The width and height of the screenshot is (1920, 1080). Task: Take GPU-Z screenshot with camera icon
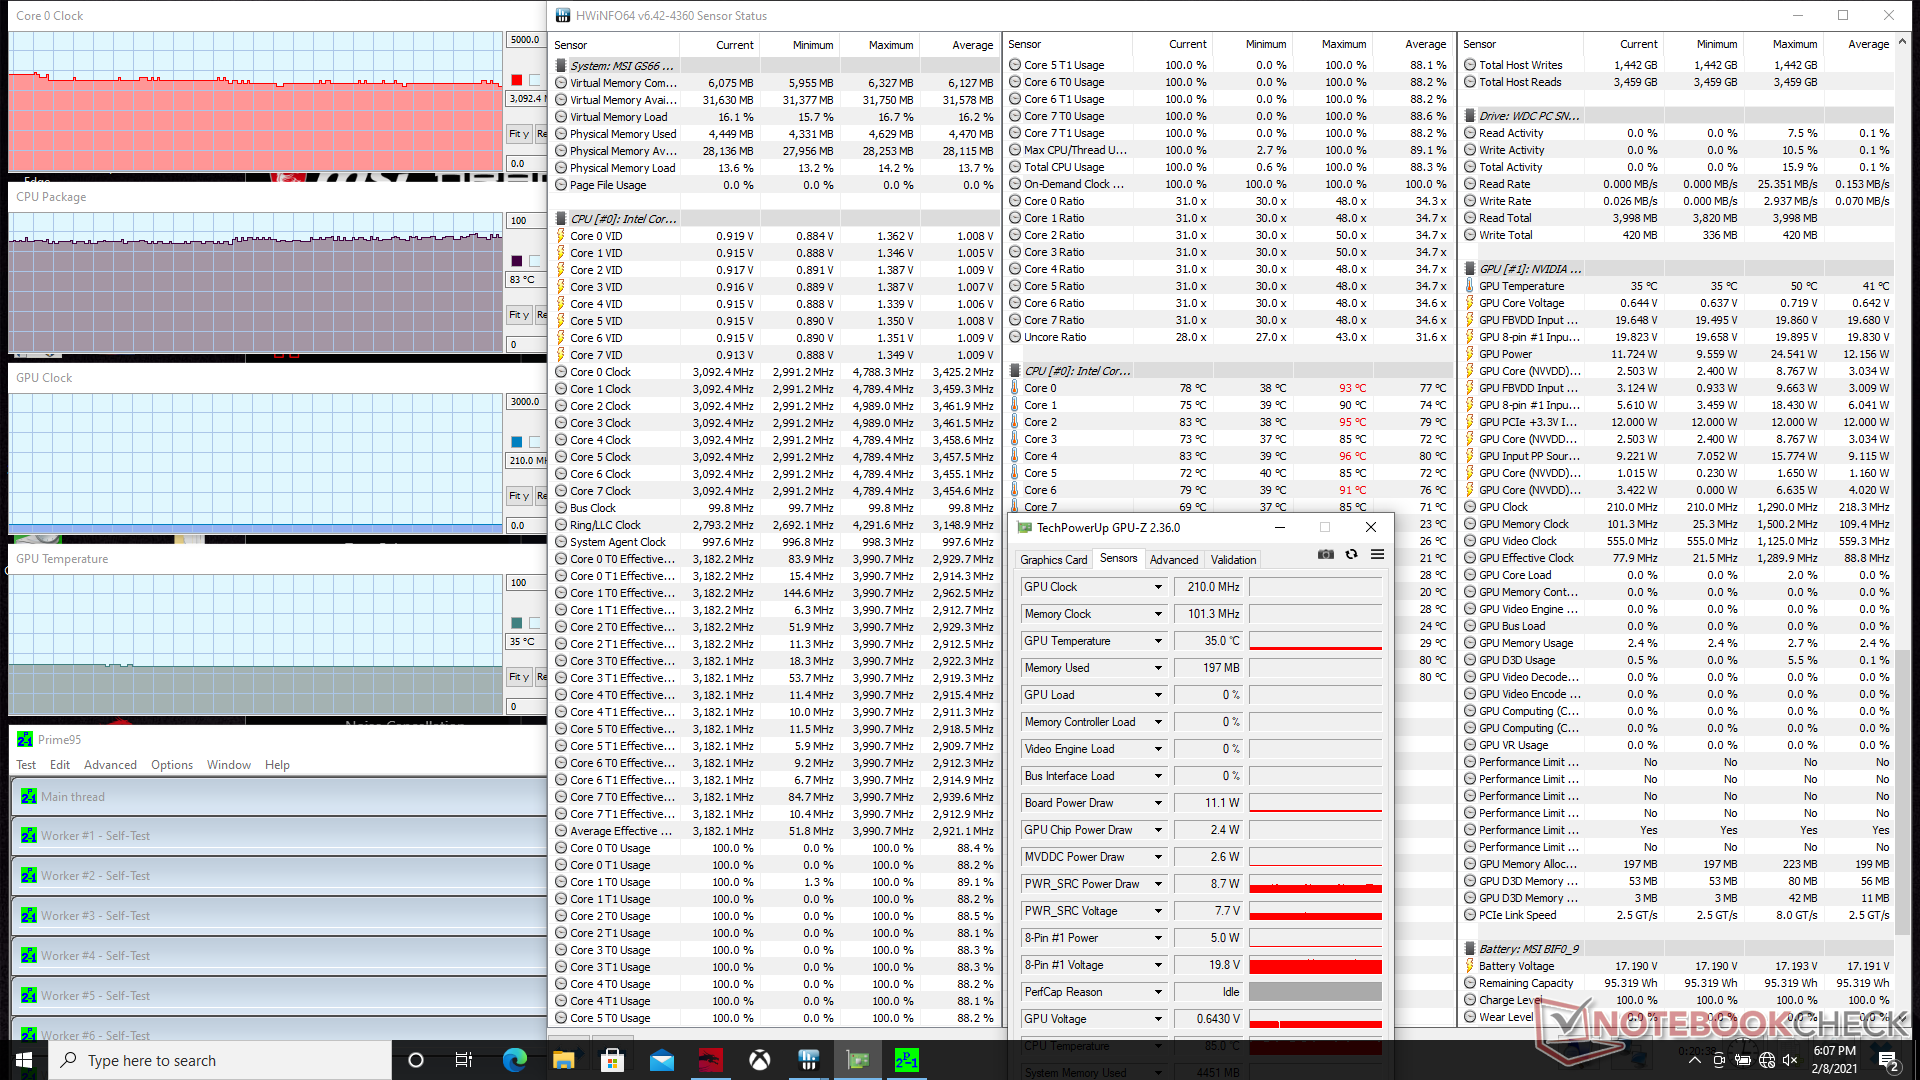click(1326, 554)
